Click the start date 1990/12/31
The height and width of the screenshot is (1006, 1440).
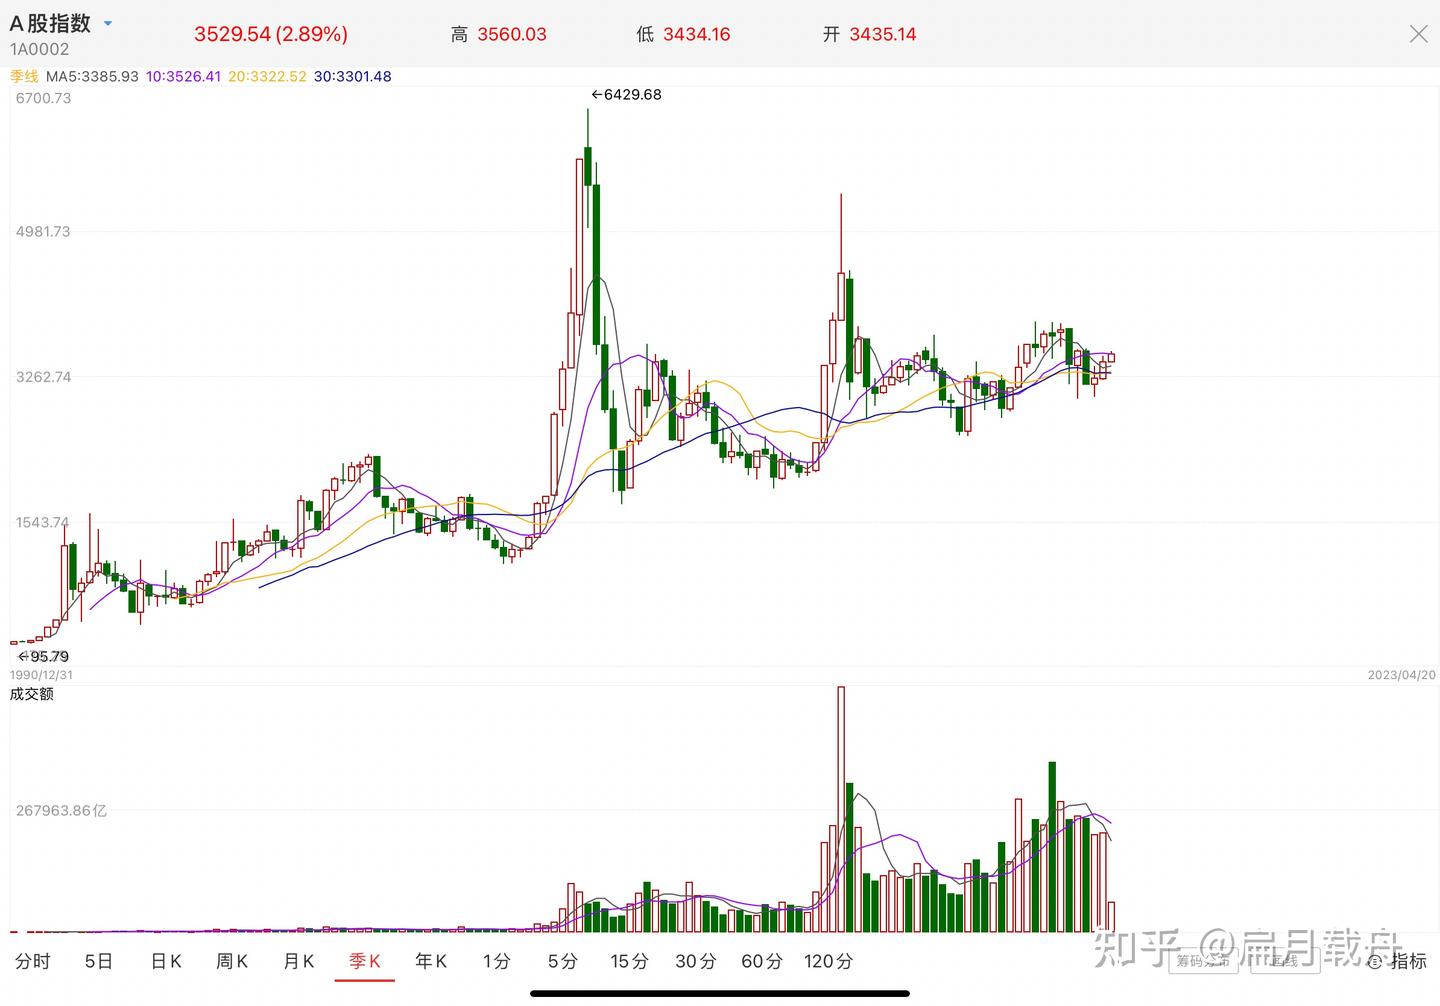41,675
